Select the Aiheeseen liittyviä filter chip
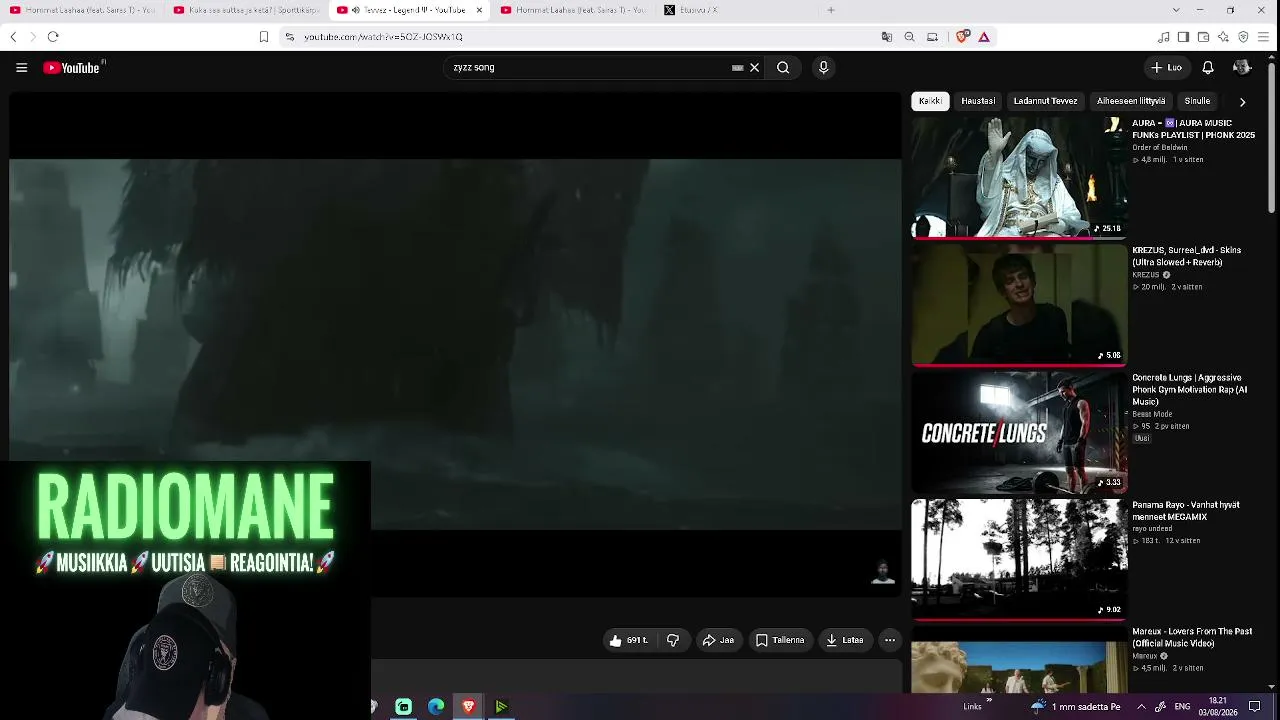The width and height of the screenshot is (1280, 720). 1131,101
